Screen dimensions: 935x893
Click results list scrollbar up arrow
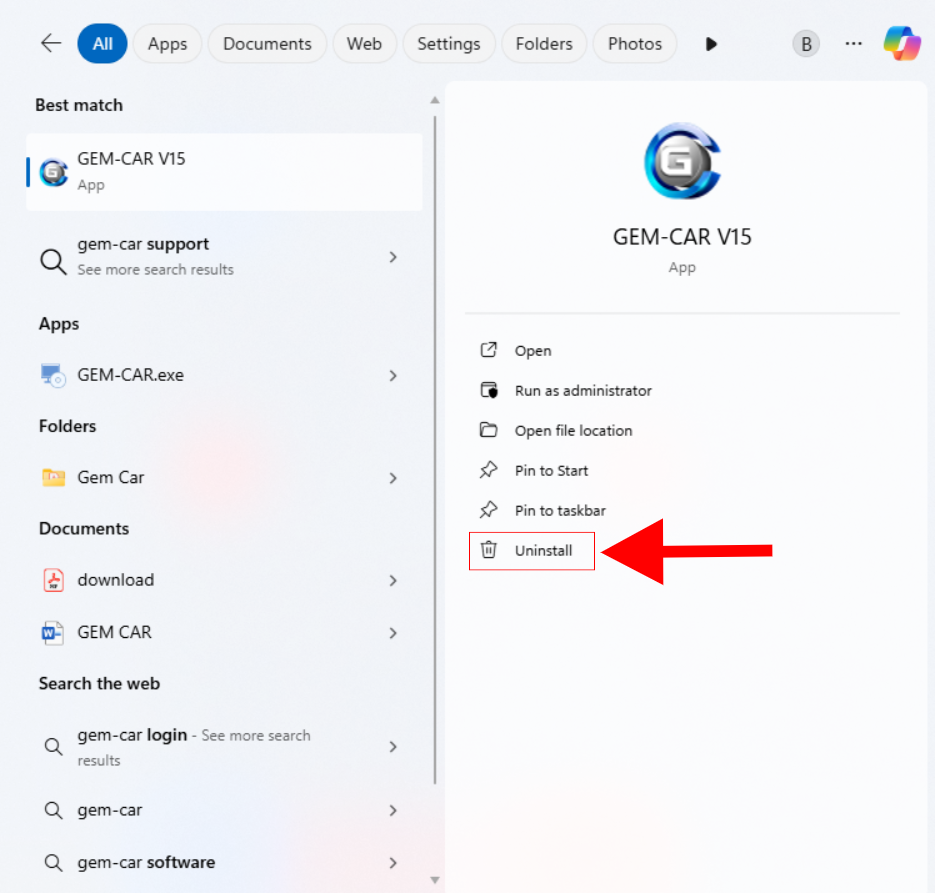(x=435, y=100)
